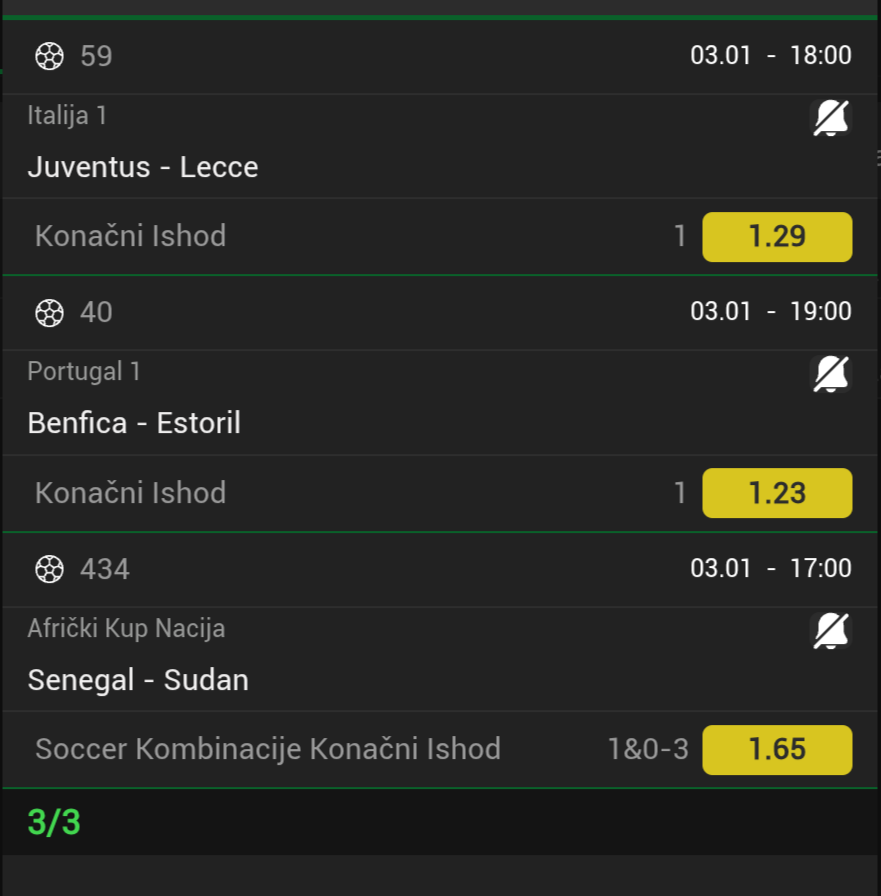Click the 3/3 ticket counter
Image resolution: width=881 pixels, height=896 pixels.
[x=54, y=822]
